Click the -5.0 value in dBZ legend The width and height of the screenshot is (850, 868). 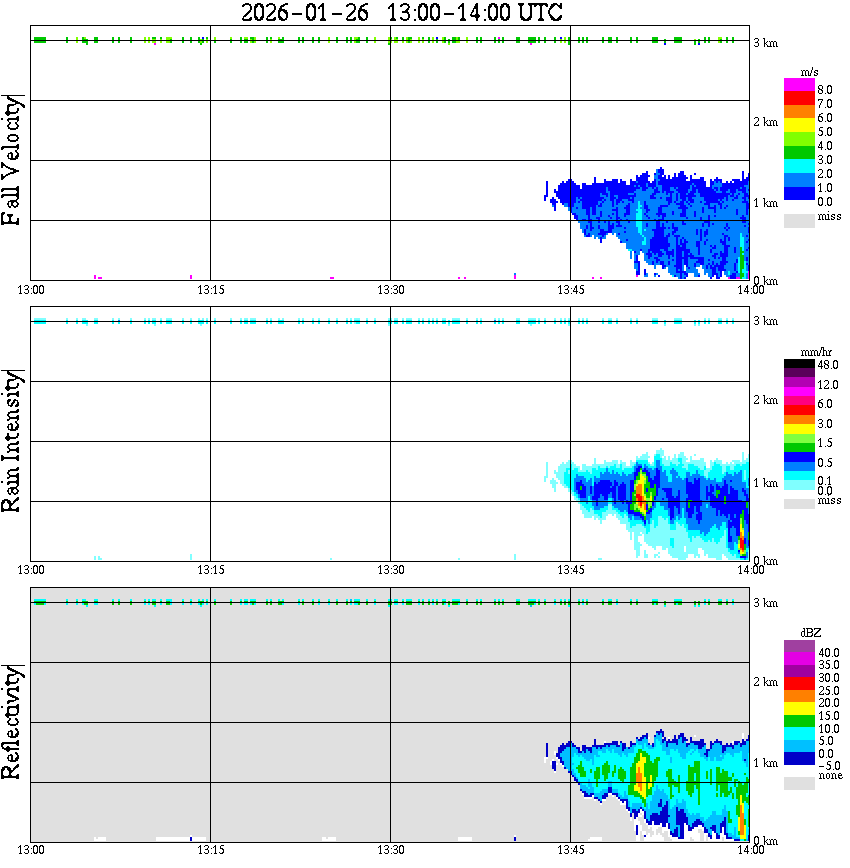(829, 766)
